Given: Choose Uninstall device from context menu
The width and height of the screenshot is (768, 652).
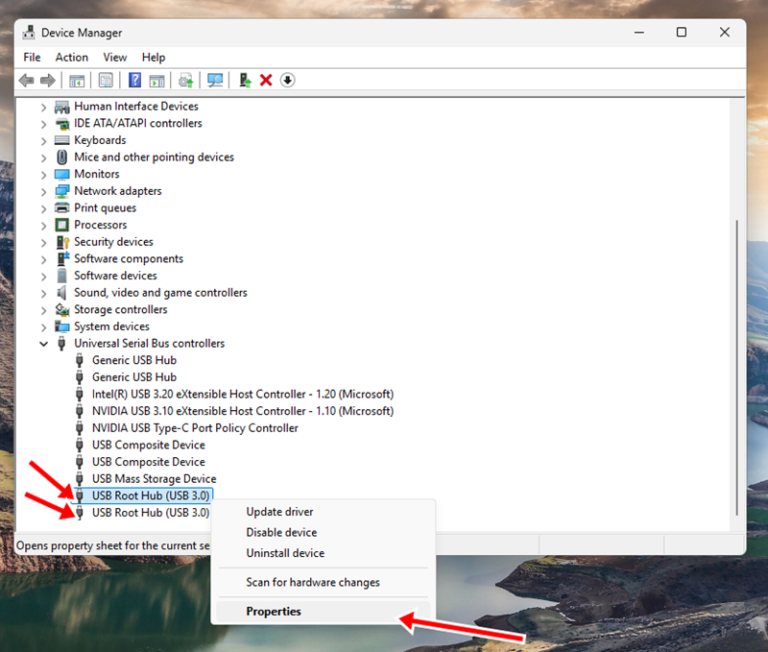Looking at the screenshot, I should click(x=323, y=553).
